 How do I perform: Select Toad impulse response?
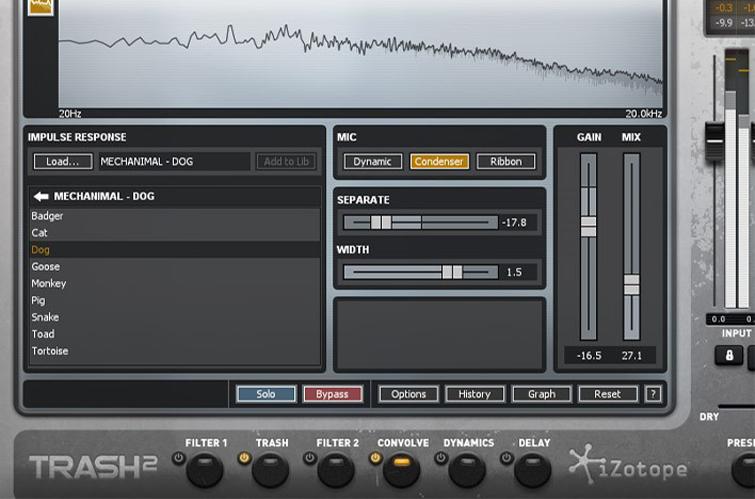click(x=174, y=334)
